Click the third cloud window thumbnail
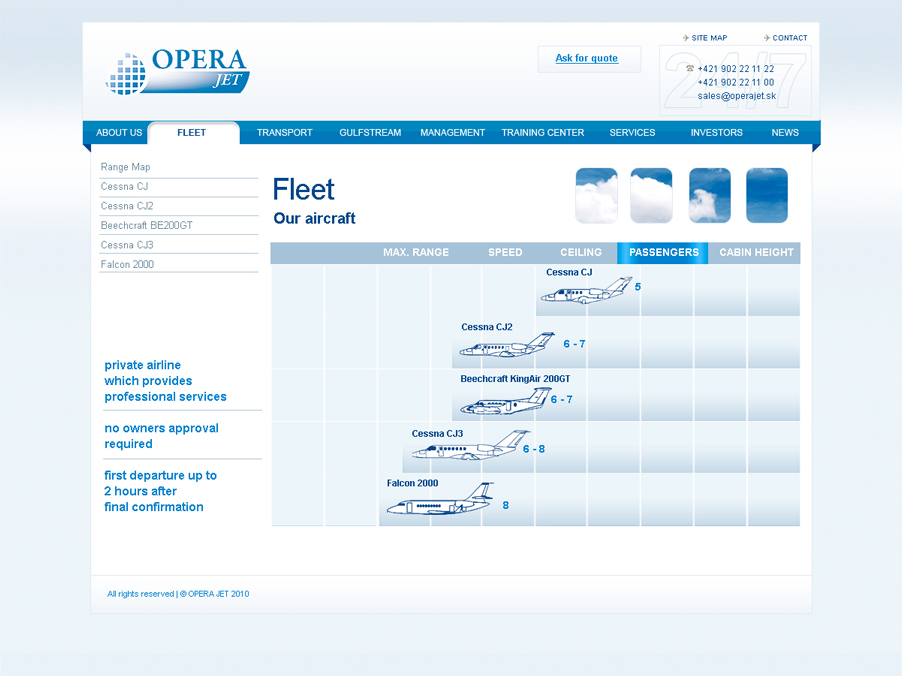 point(710,196)
